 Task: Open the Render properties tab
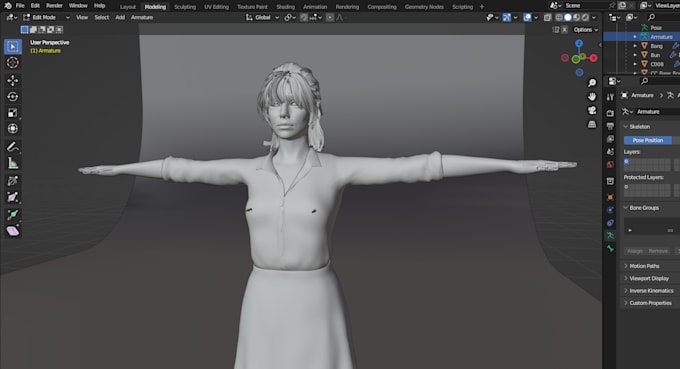(610, 113)
